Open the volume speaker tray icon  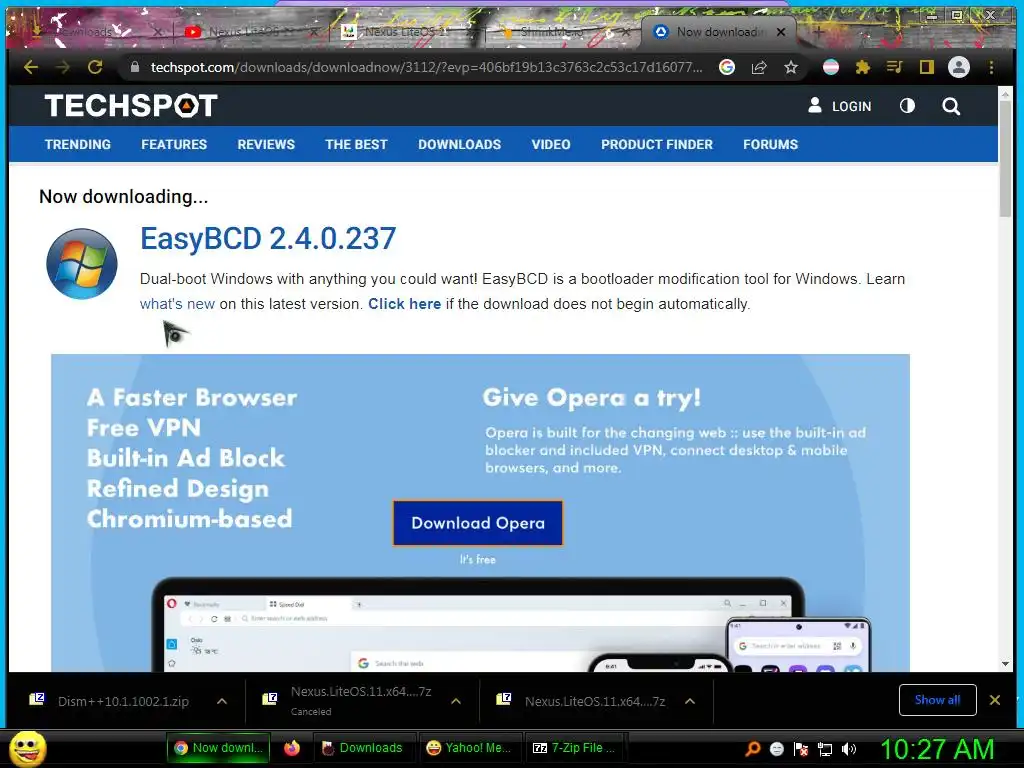coord(849,749)
